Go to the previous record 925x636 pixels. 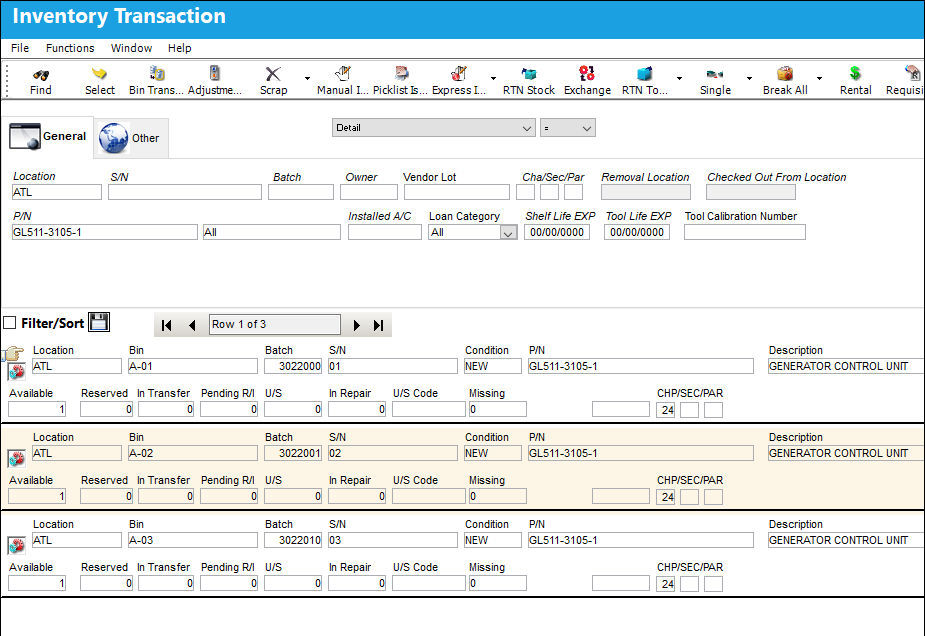pyautogui.click(x=192, y=325)
